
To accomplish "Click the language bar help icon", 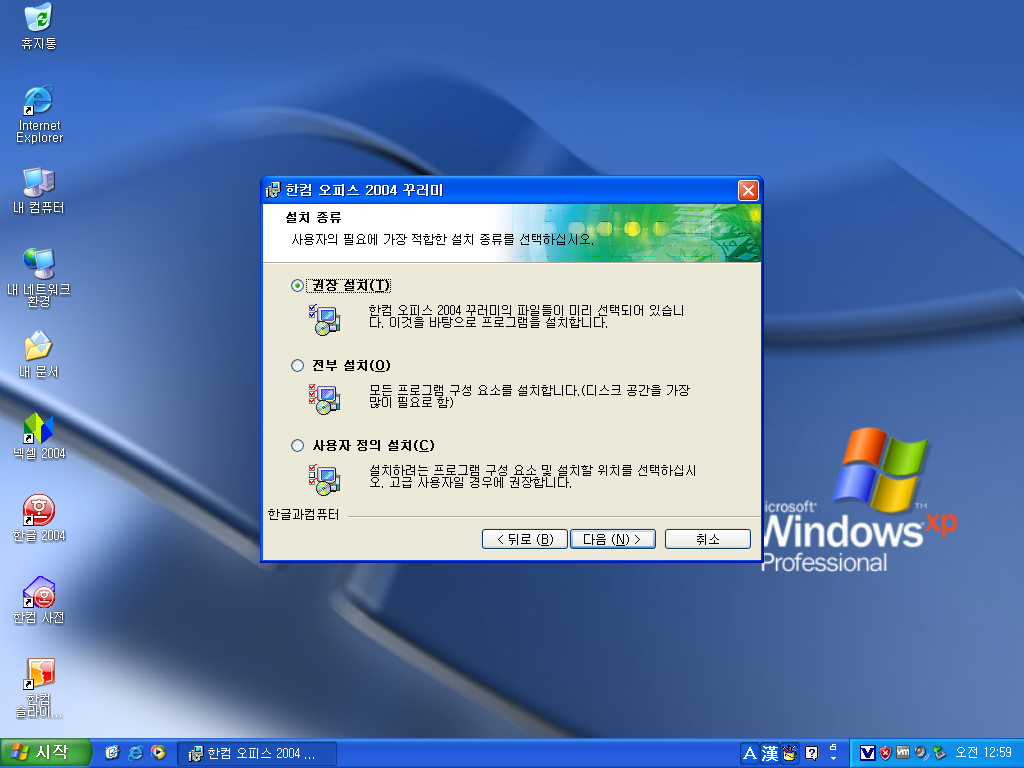I will pos(812,754).
